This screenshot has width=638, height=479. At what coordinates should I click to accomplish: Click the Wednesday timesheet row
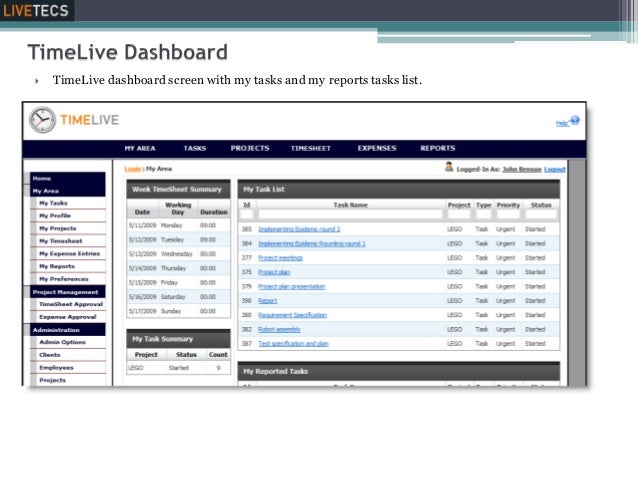click(x=179, y=254)
